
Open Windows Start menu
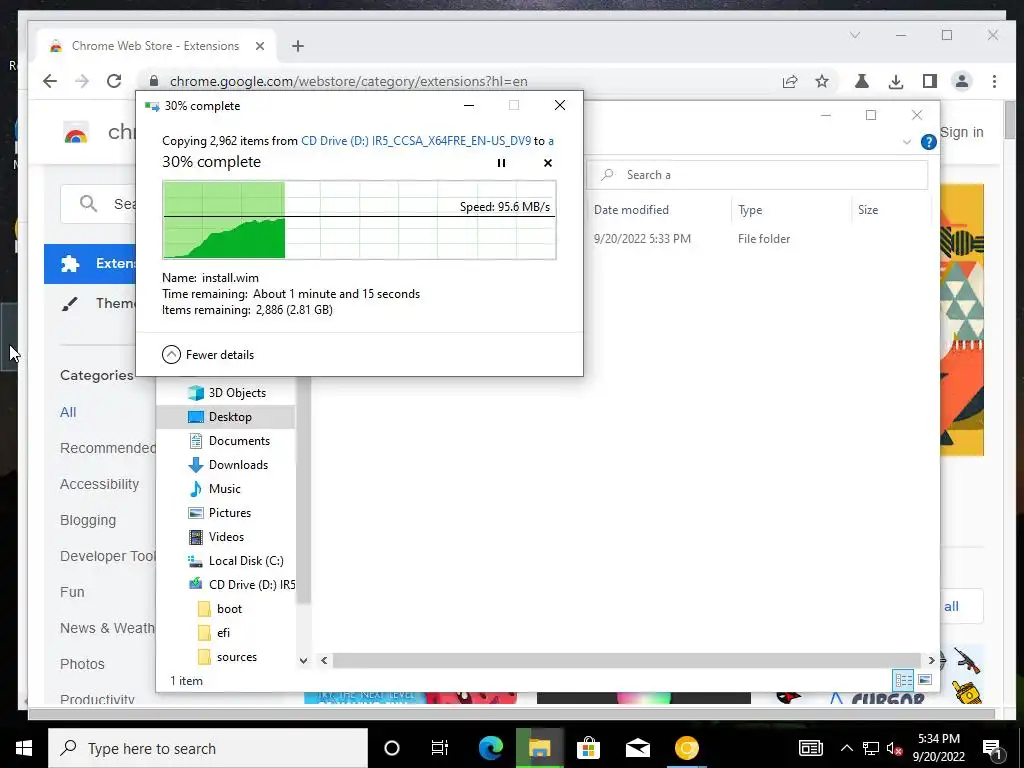tap(24, 748)
